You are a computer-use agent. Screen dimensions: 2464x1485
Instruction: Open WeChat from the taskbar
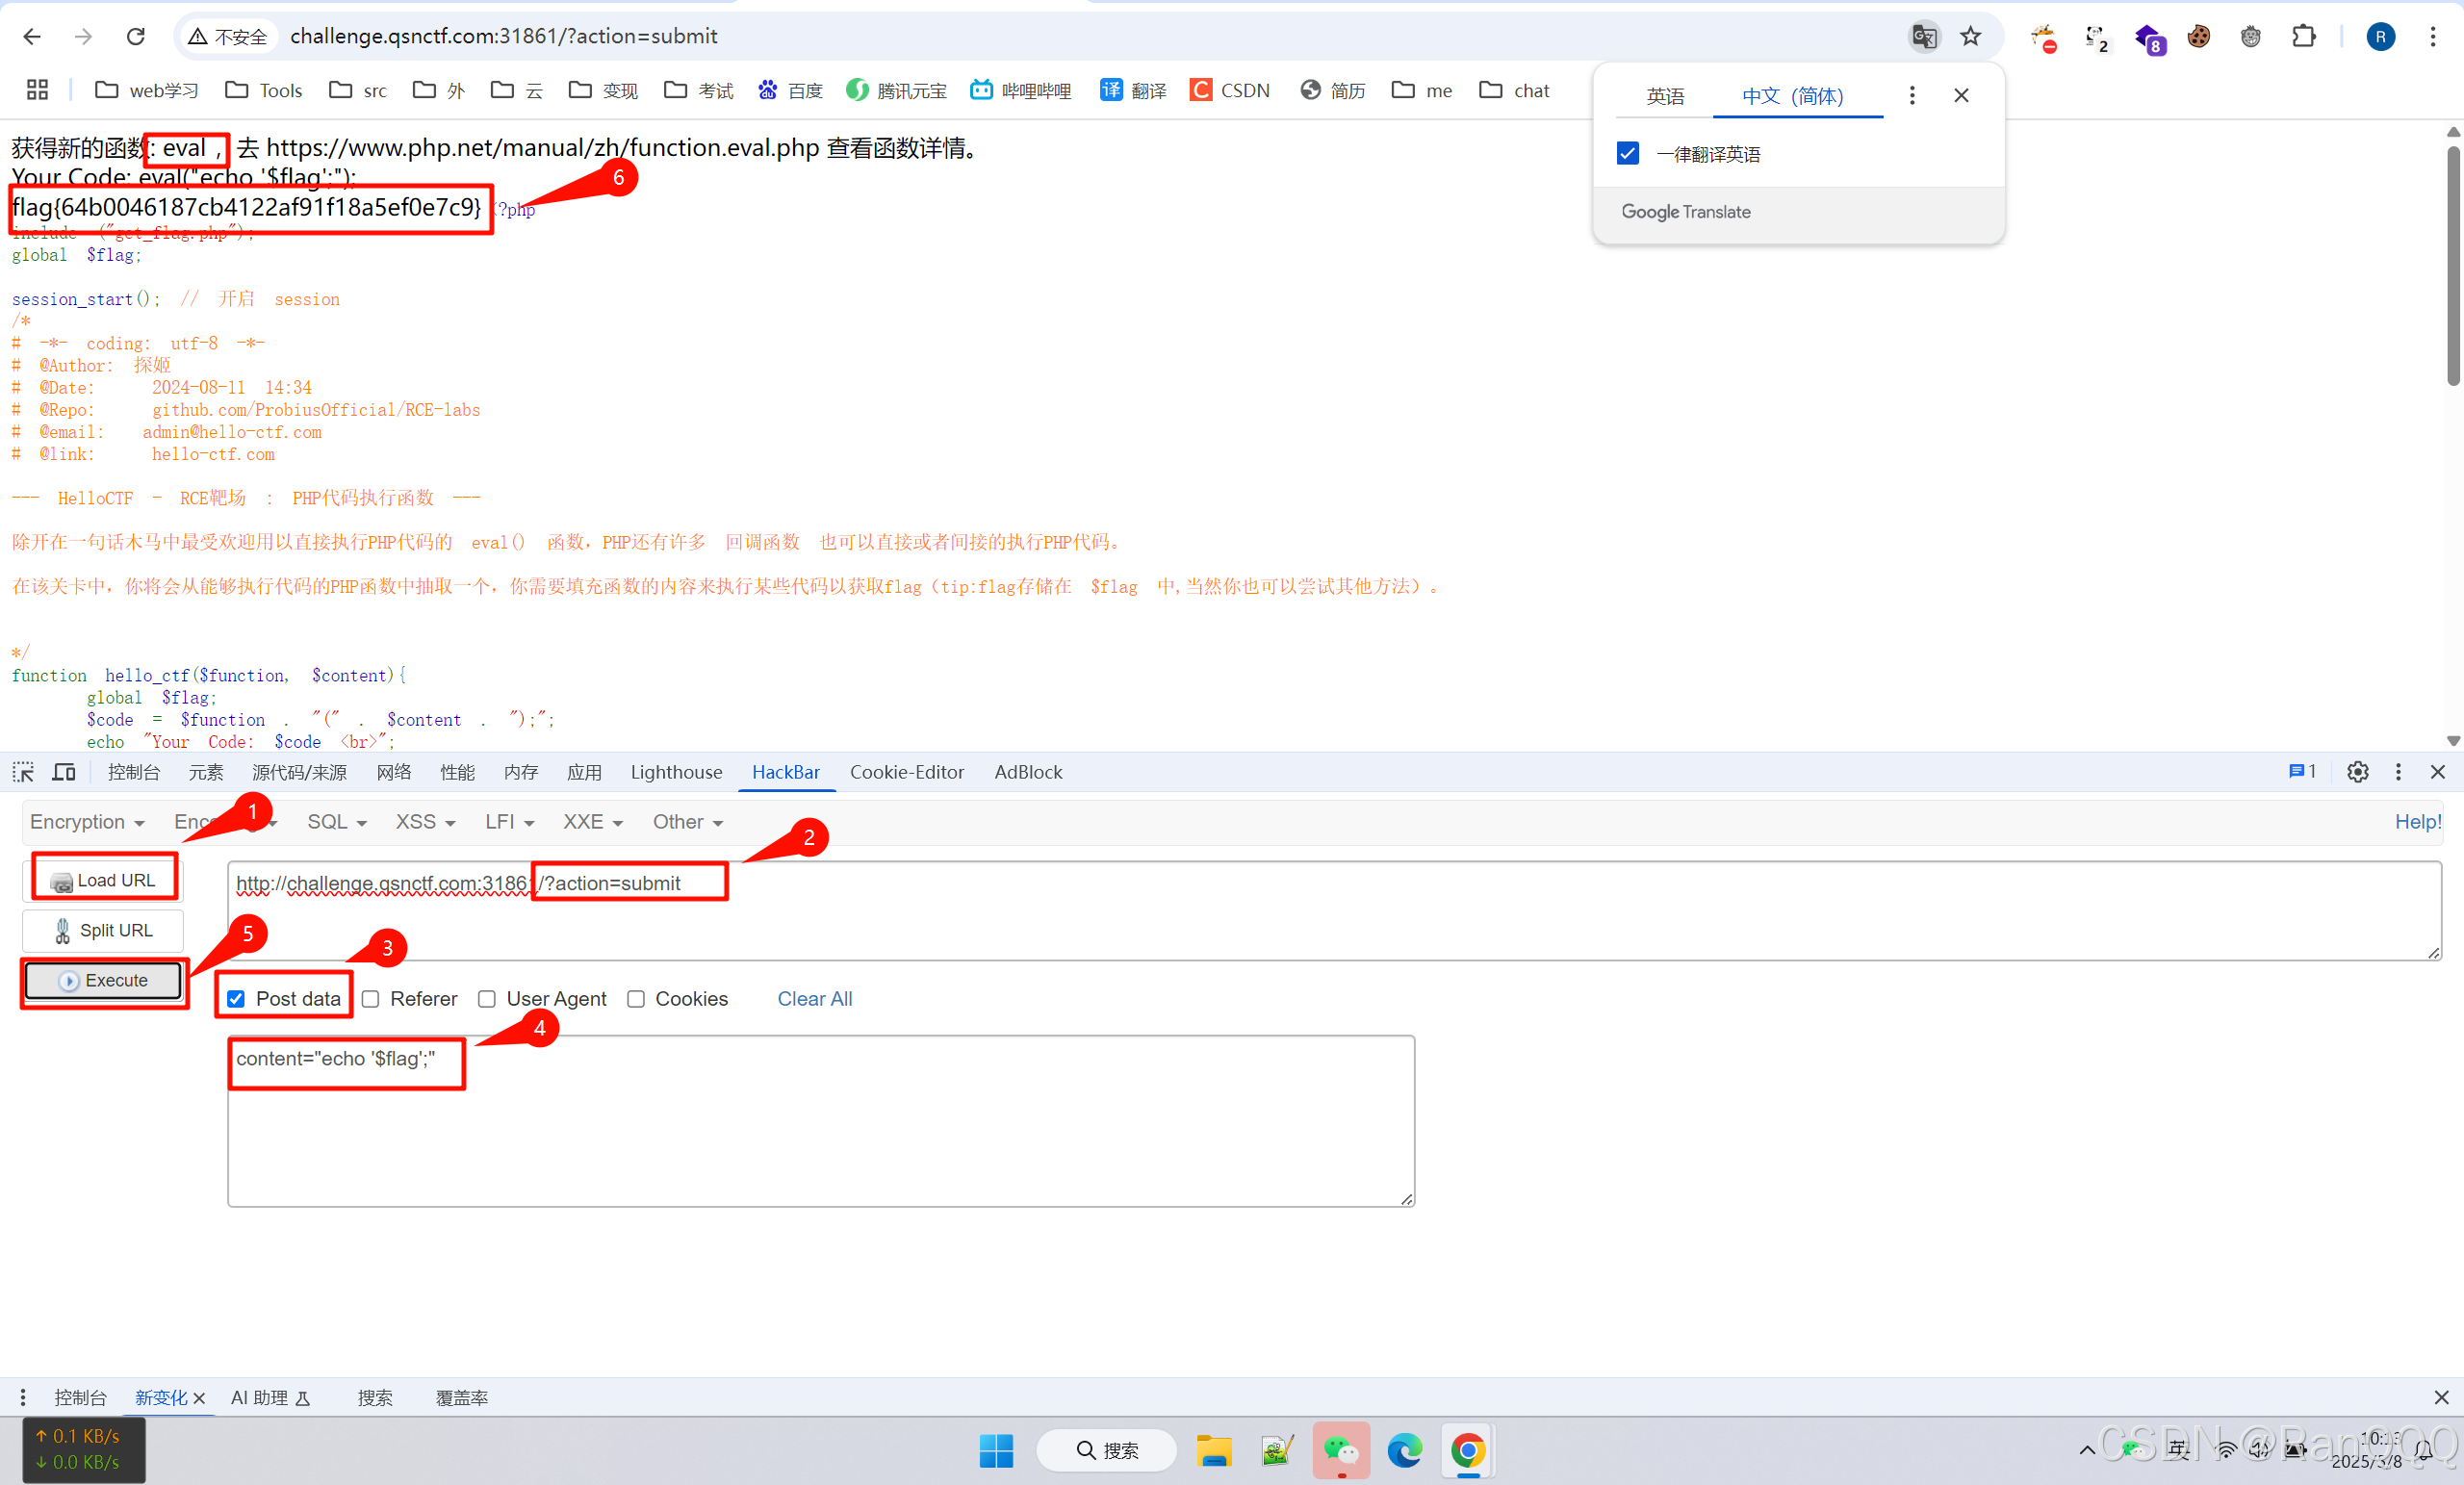tap(1341, 1451)
